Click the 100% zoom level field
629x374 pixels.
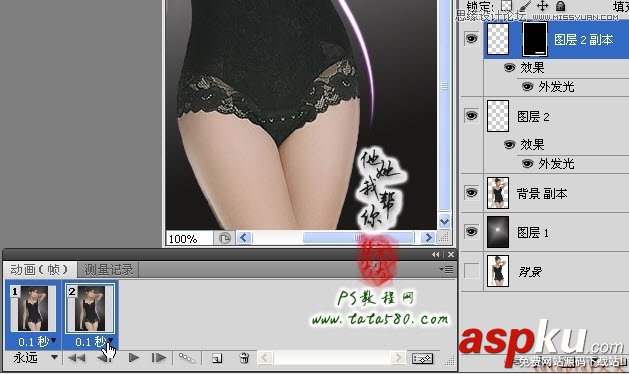[189, 238]
